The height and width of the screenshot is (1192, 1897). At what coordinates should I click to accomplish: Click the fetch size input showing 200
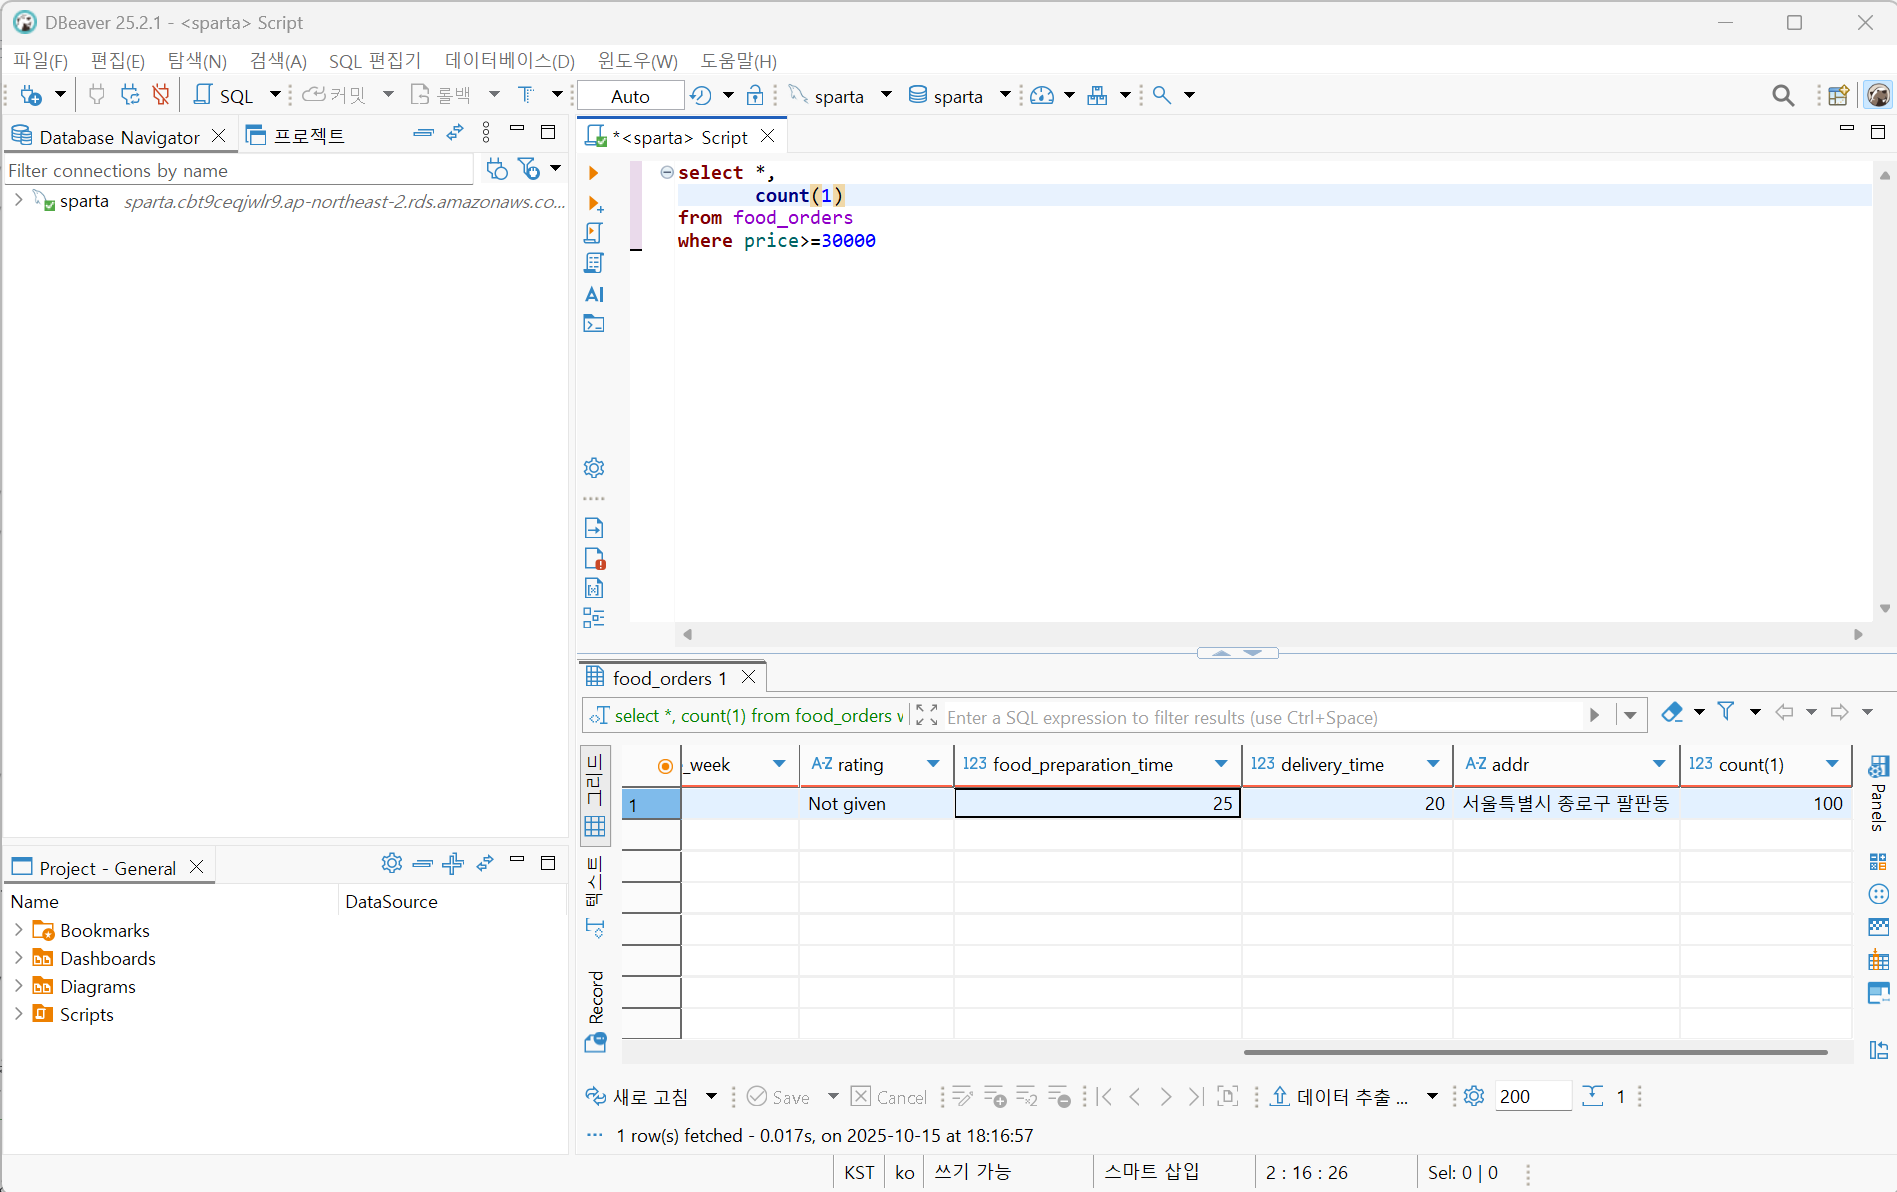click(x=1532, y=1096)
